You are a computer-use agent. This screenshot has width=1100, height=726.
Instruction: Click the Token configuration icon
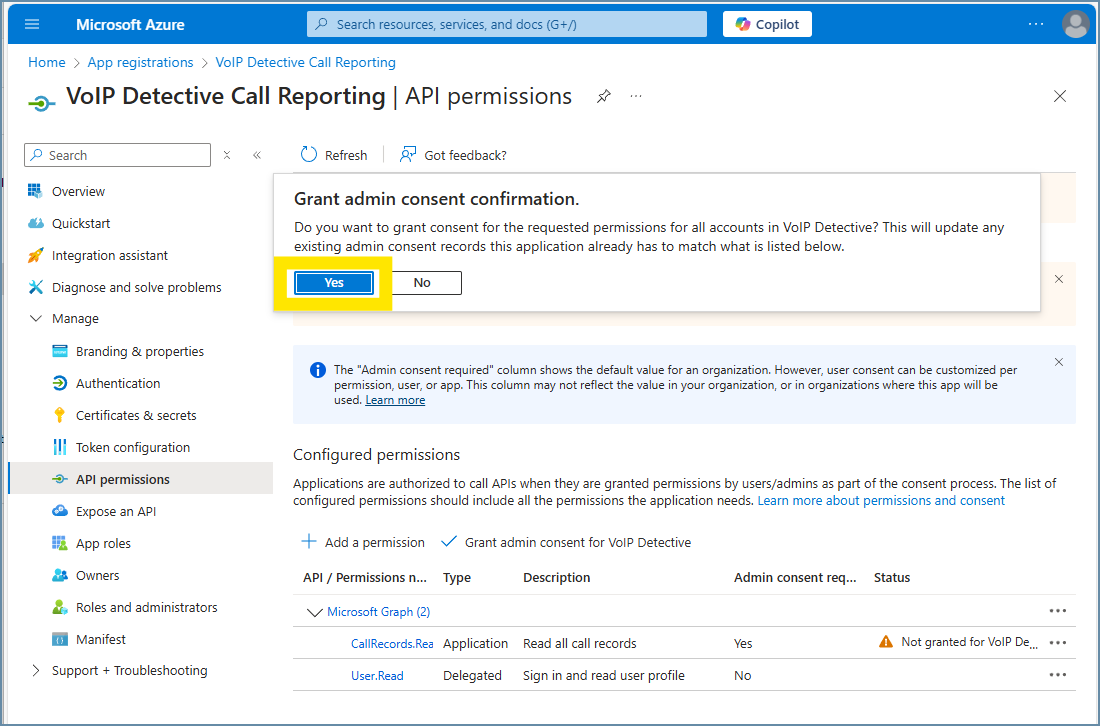[x=60, y=448]
